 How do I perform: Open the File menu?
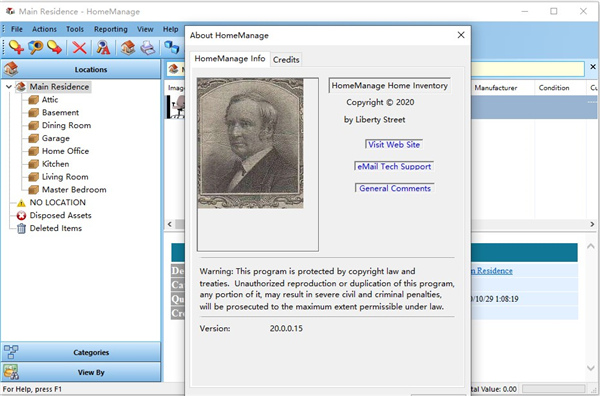coord(17,29)
